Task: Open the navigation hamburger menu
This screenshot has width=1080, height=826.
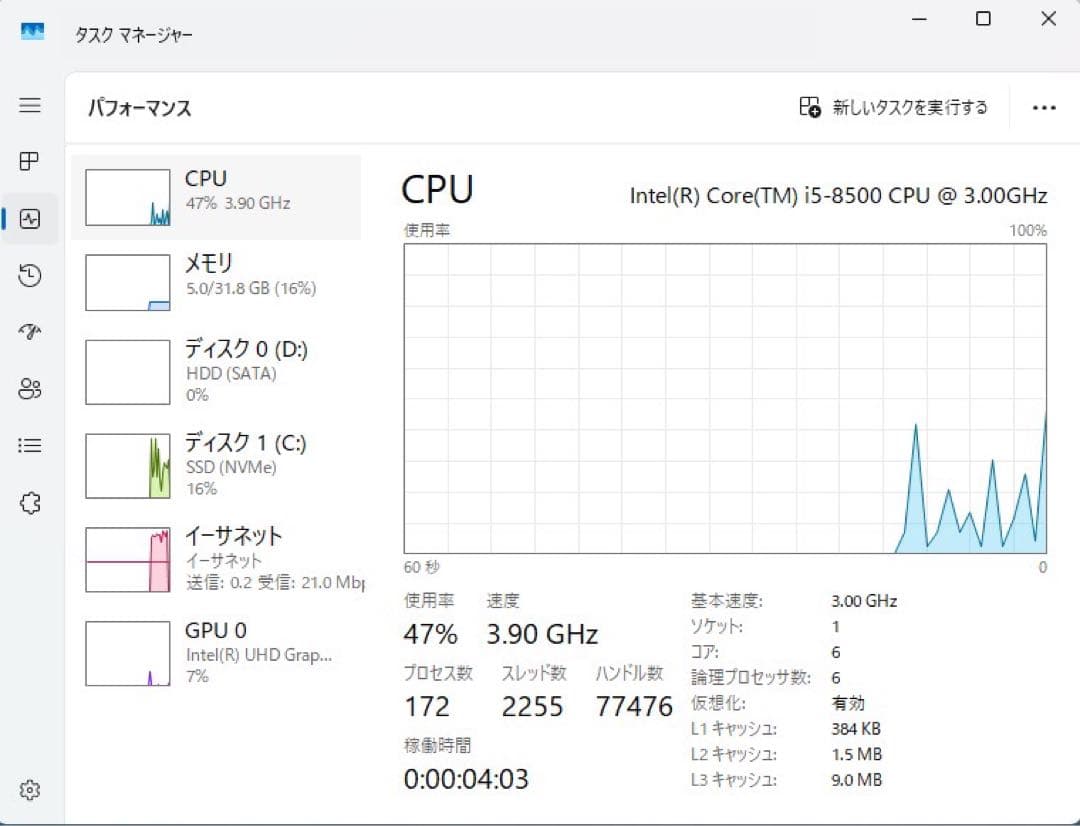Action: (30, 105)
